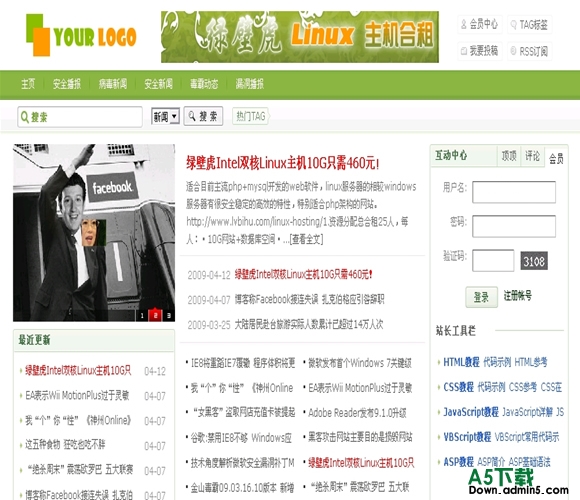Focus the 用户名 username field
The image size is (580, 500).
514,192
